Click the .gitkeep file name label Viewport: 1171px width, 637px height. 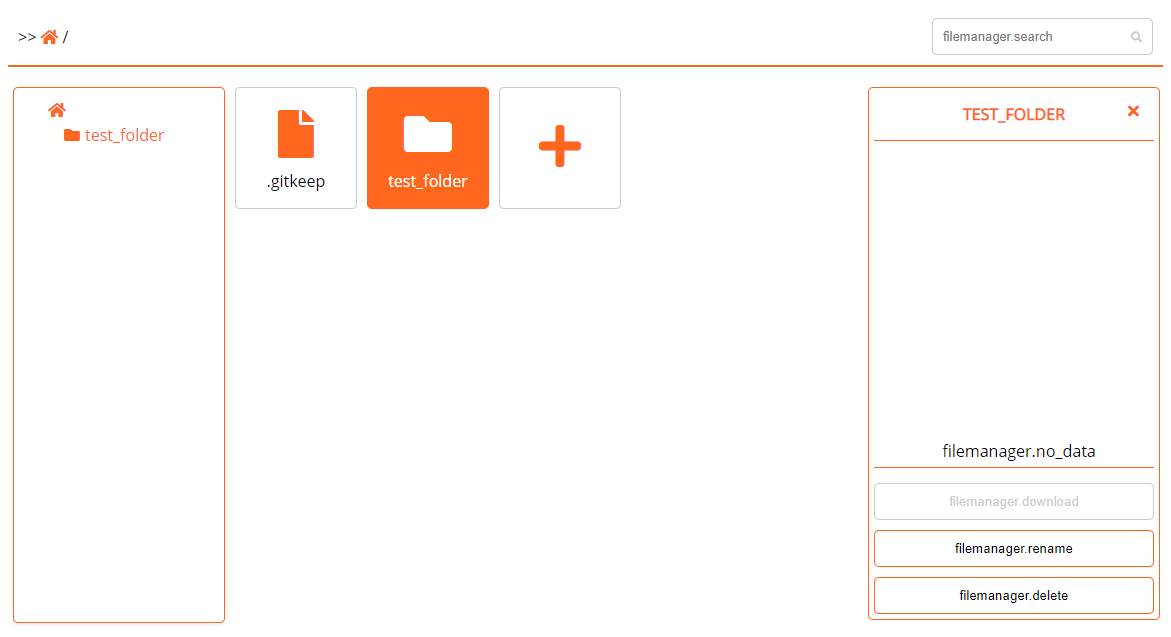pos(296,181)
